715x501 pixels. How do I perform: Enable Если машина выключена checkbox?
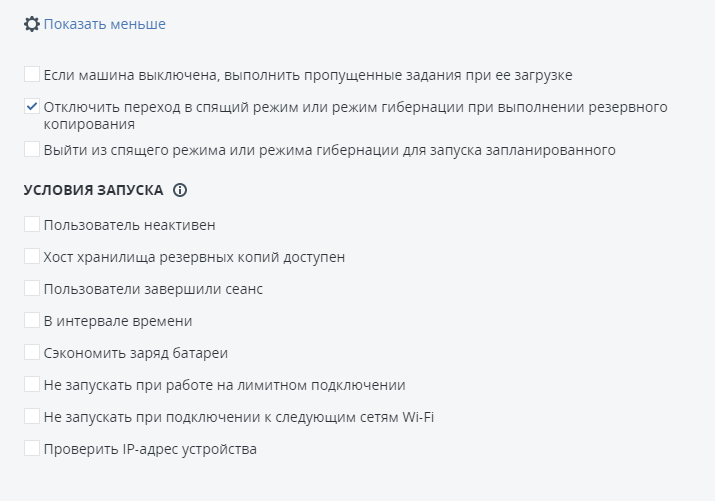(32, 74)
